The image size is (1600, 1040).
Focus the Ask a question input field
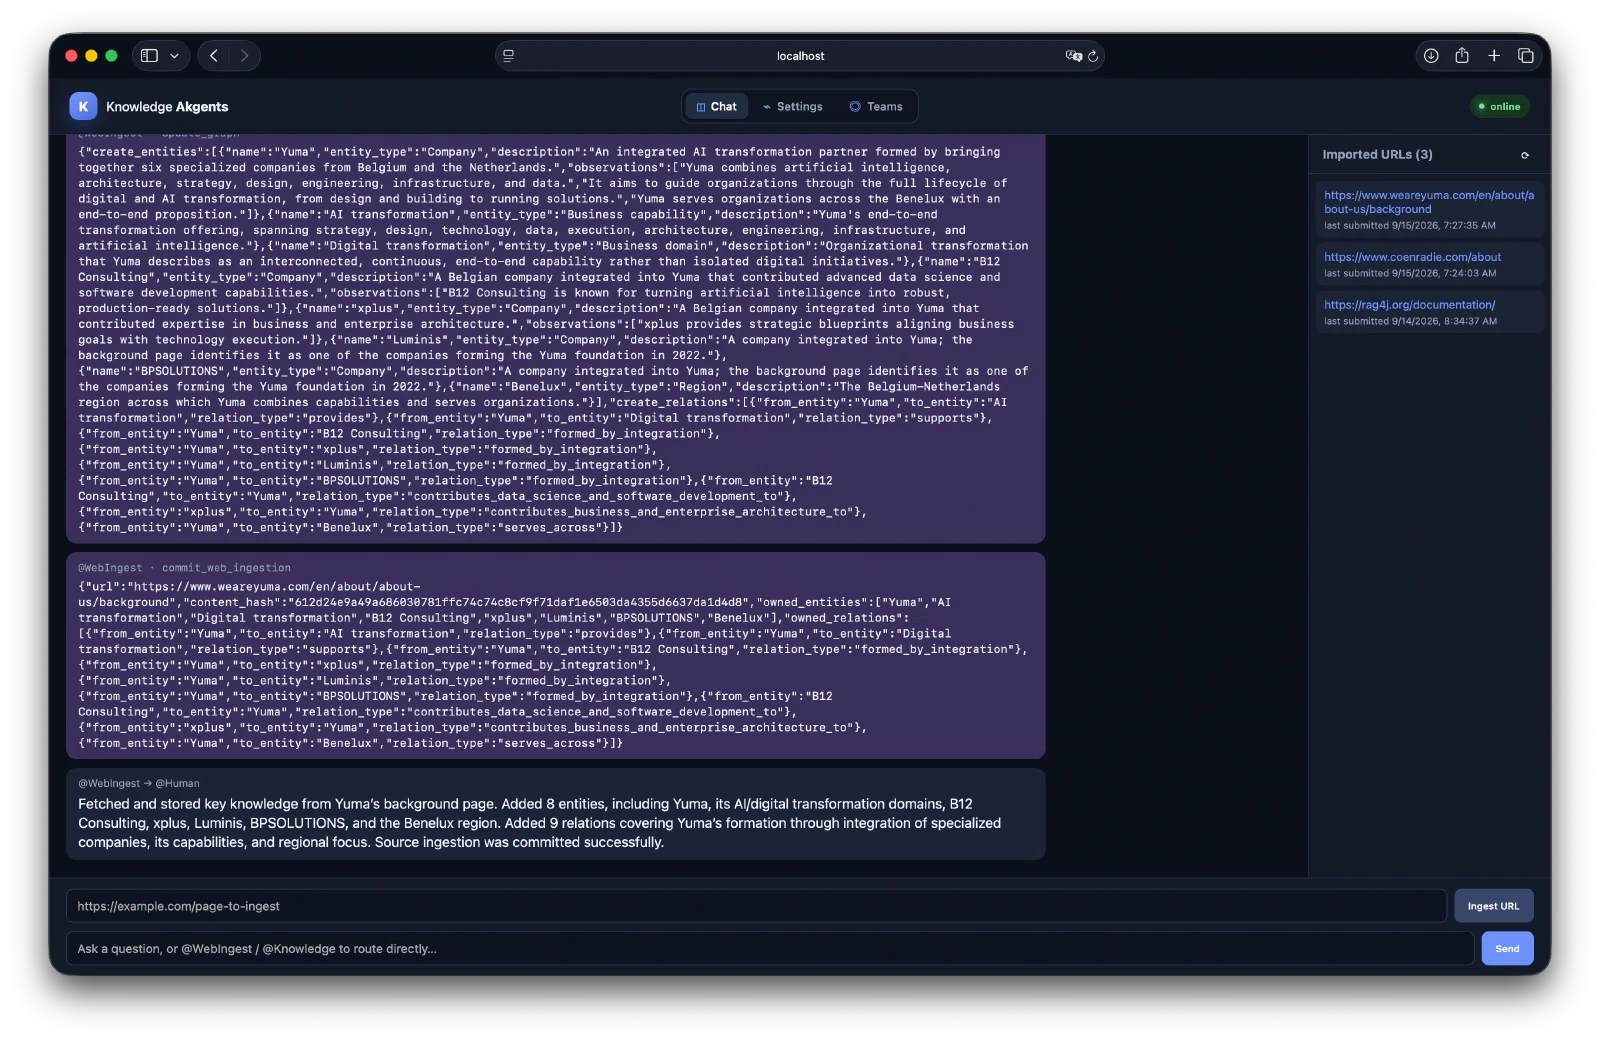coord(770,948)
